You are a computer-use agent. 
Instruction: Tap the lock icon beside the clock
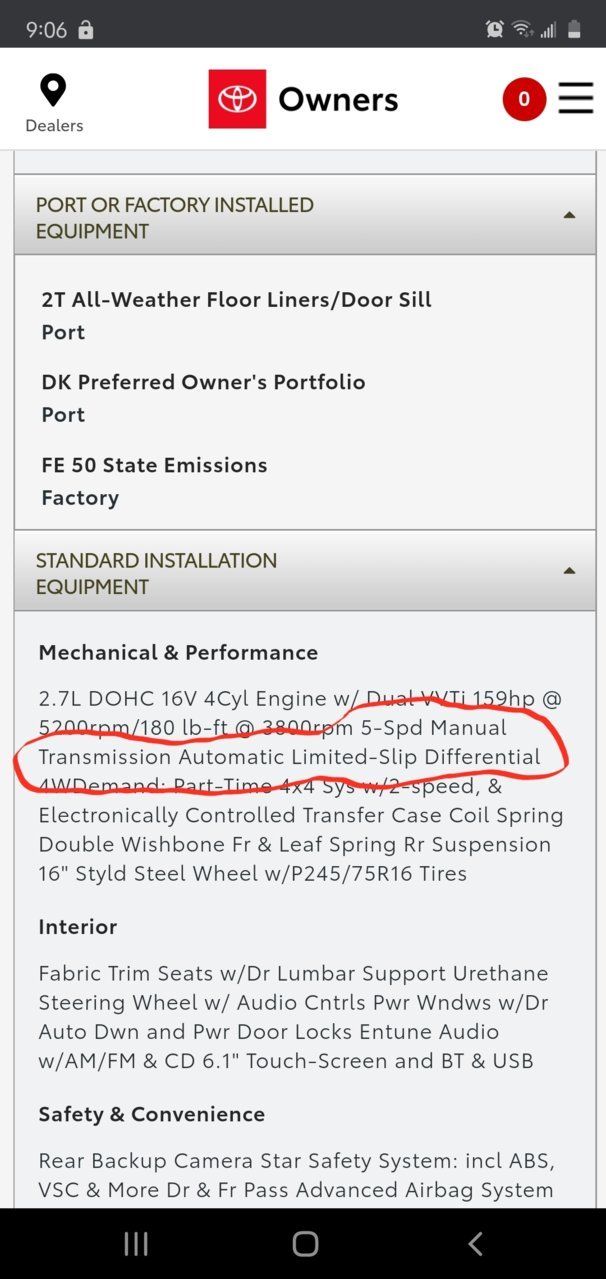[85, 30]
